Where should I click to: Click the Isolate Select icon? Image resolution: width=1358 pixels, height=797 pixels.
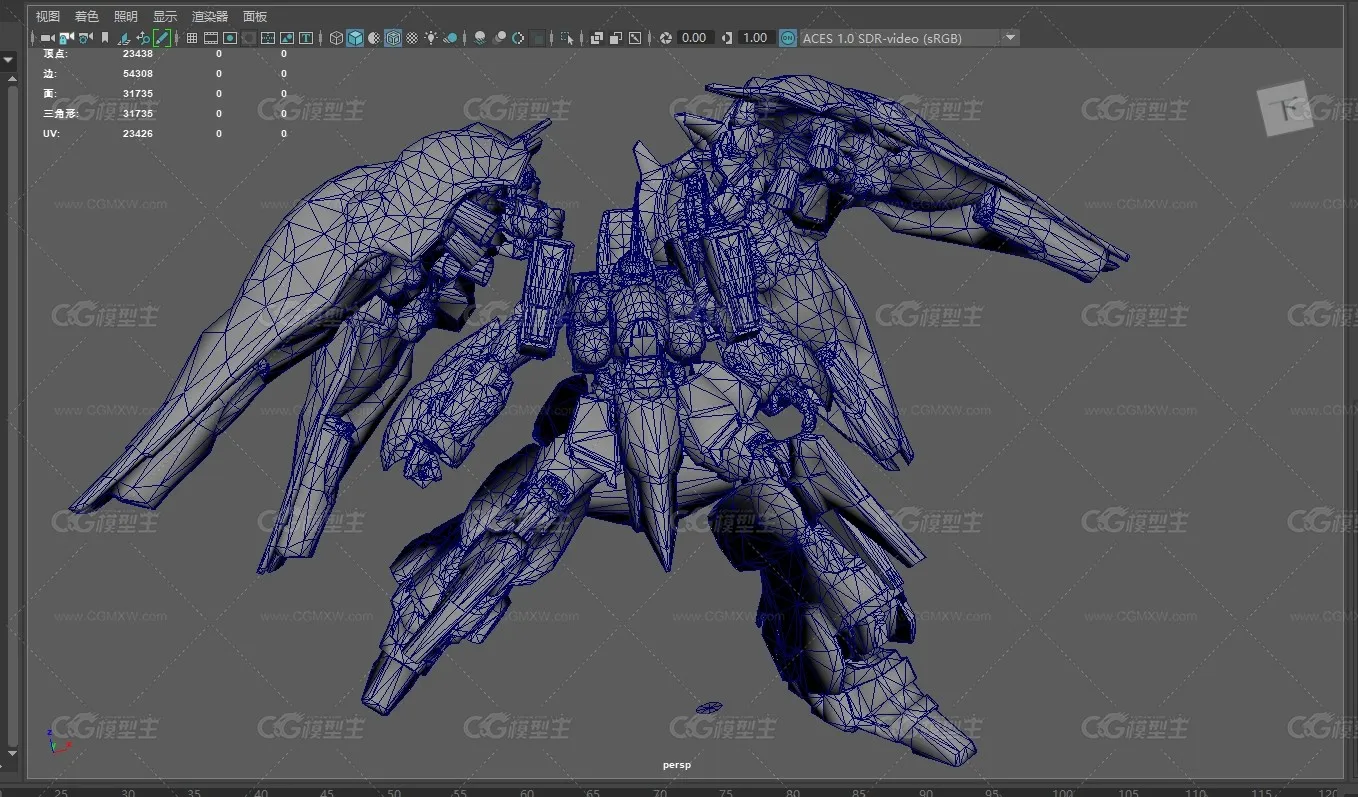click(x=567, y=38)
